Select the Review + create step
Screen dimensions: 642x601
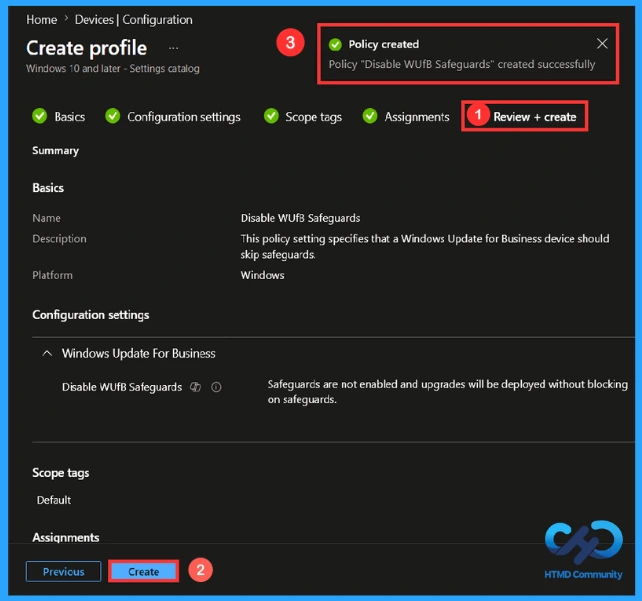coord(535,117)
